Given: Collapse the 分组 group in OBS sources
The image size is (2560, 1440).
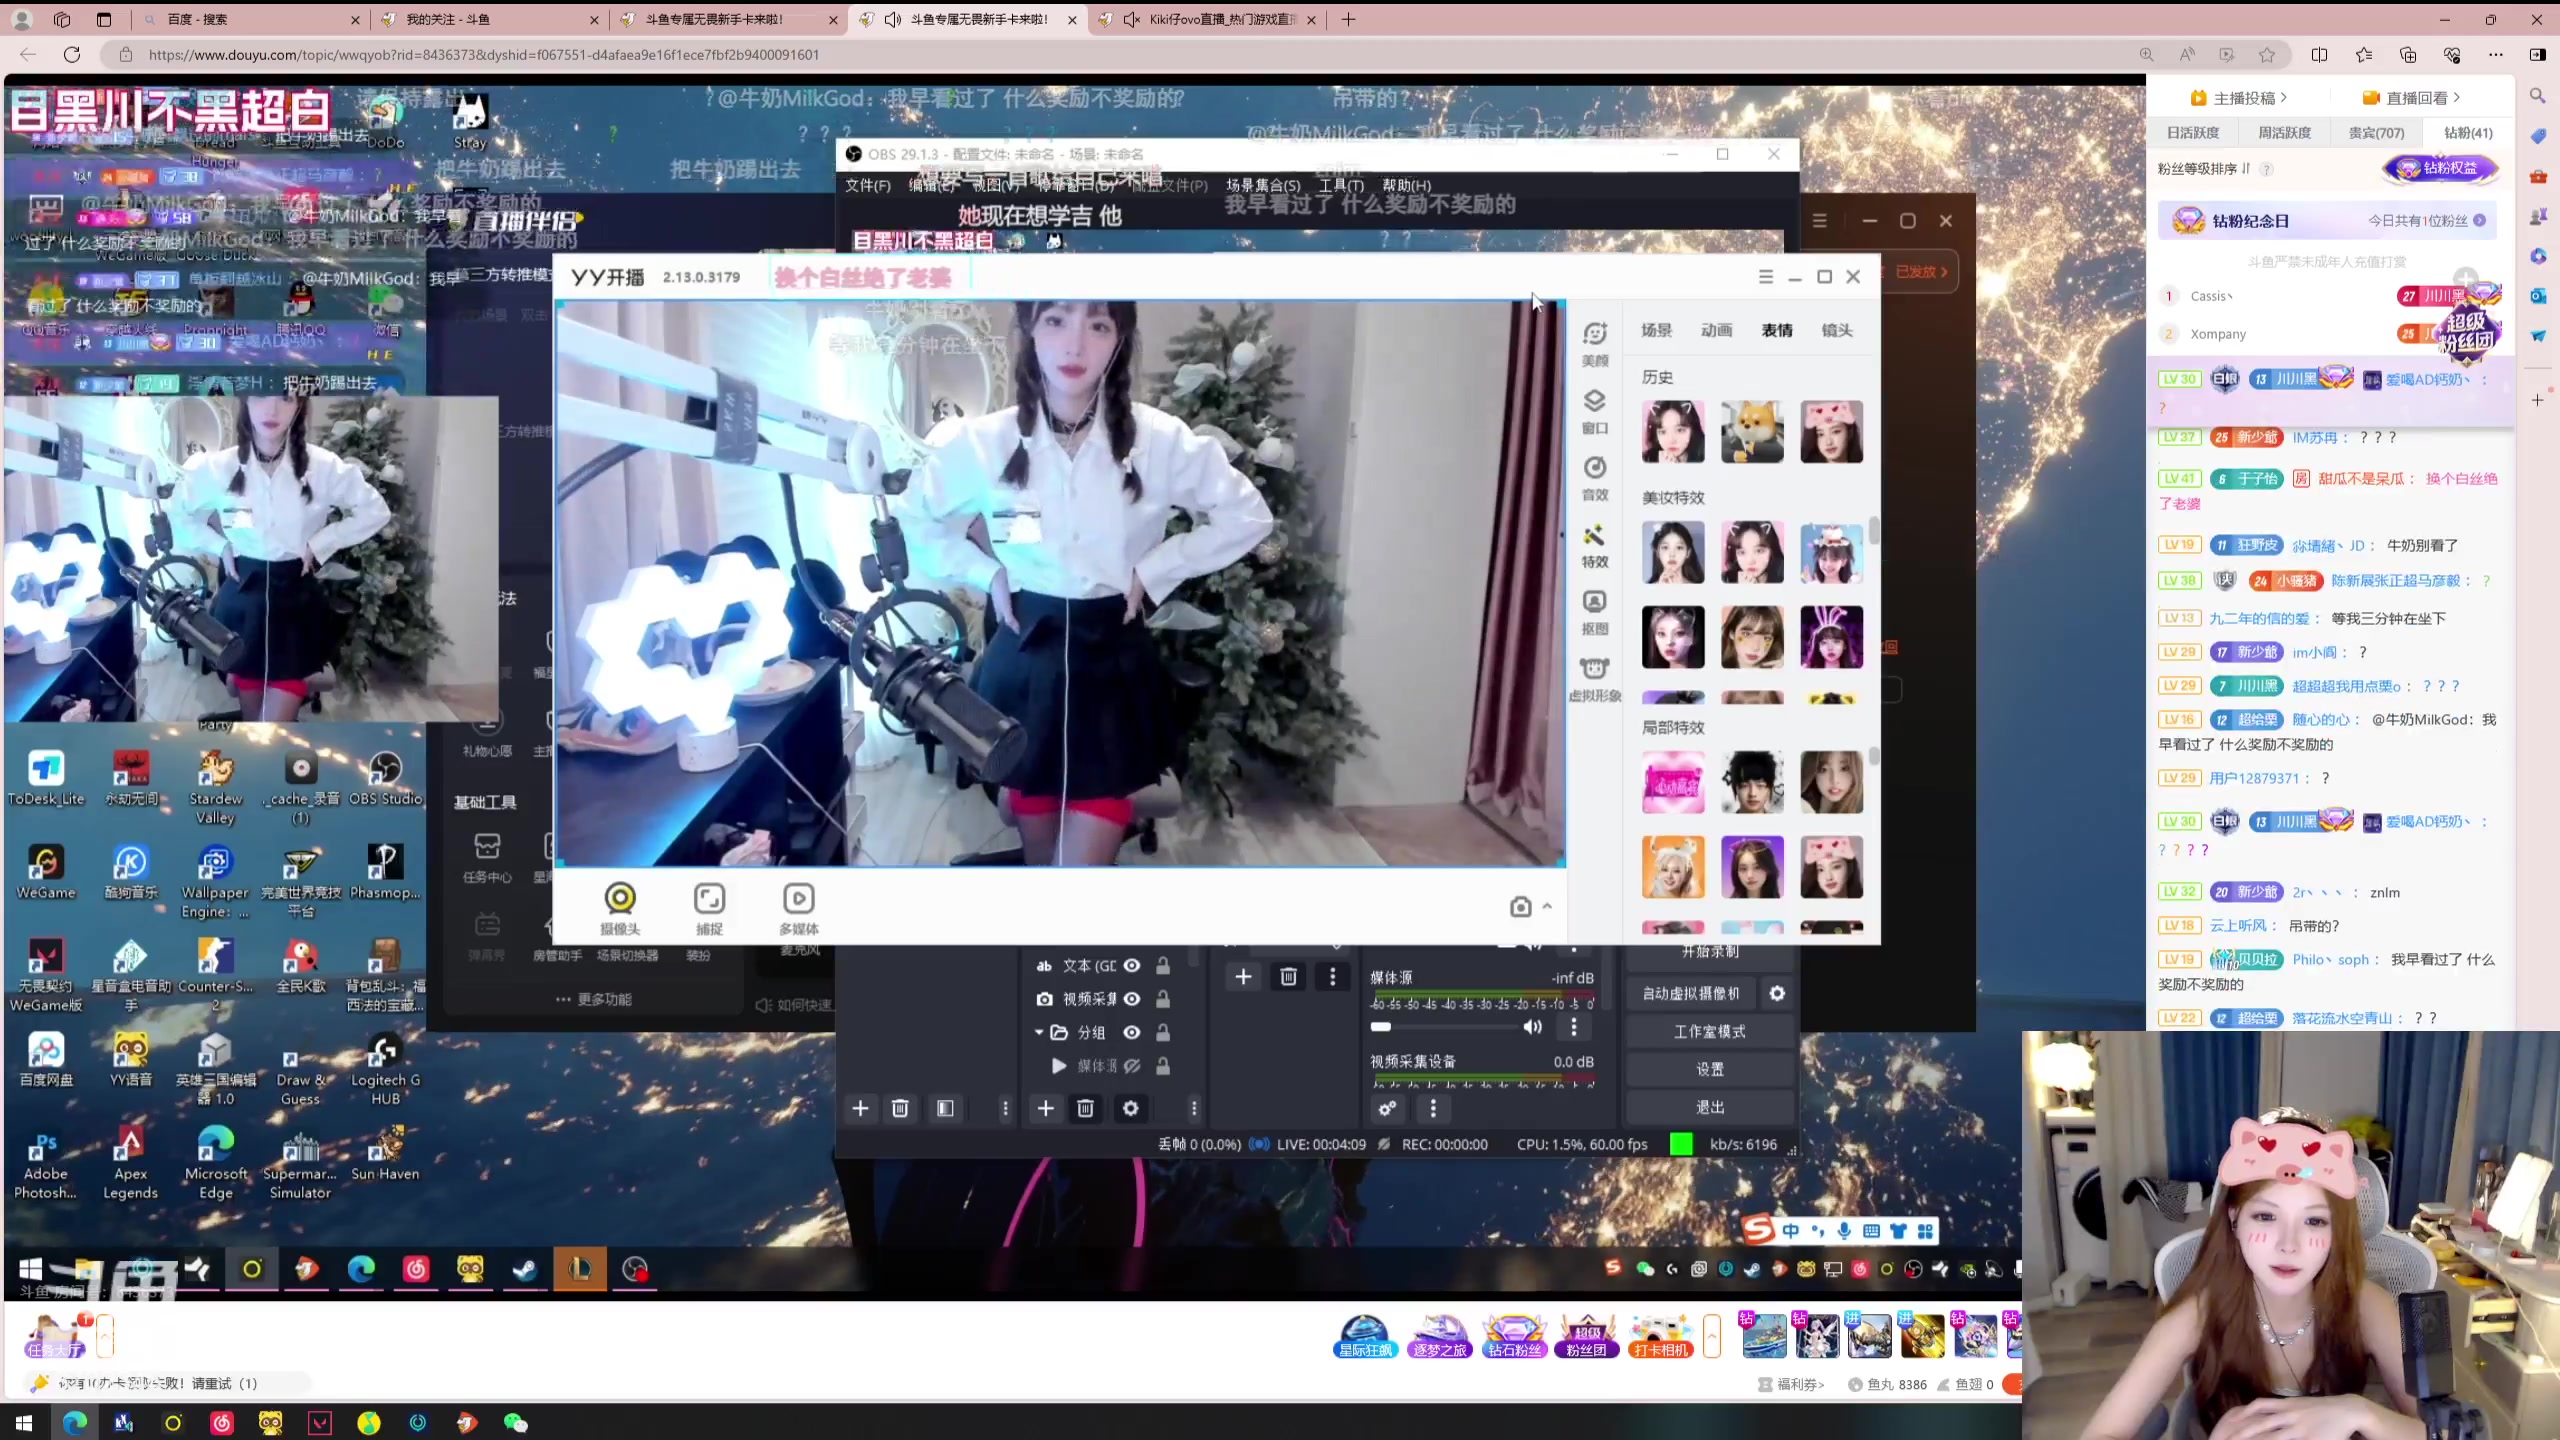Looking at the screenshot, I should (x=1039, y=1031).
